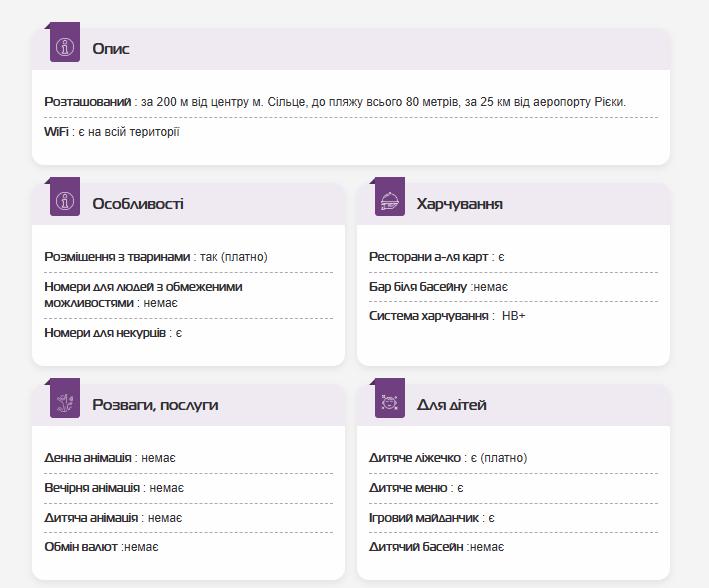Click the info icon beside Опис
The width and height of the screenshot is (709, 588).
65,47
